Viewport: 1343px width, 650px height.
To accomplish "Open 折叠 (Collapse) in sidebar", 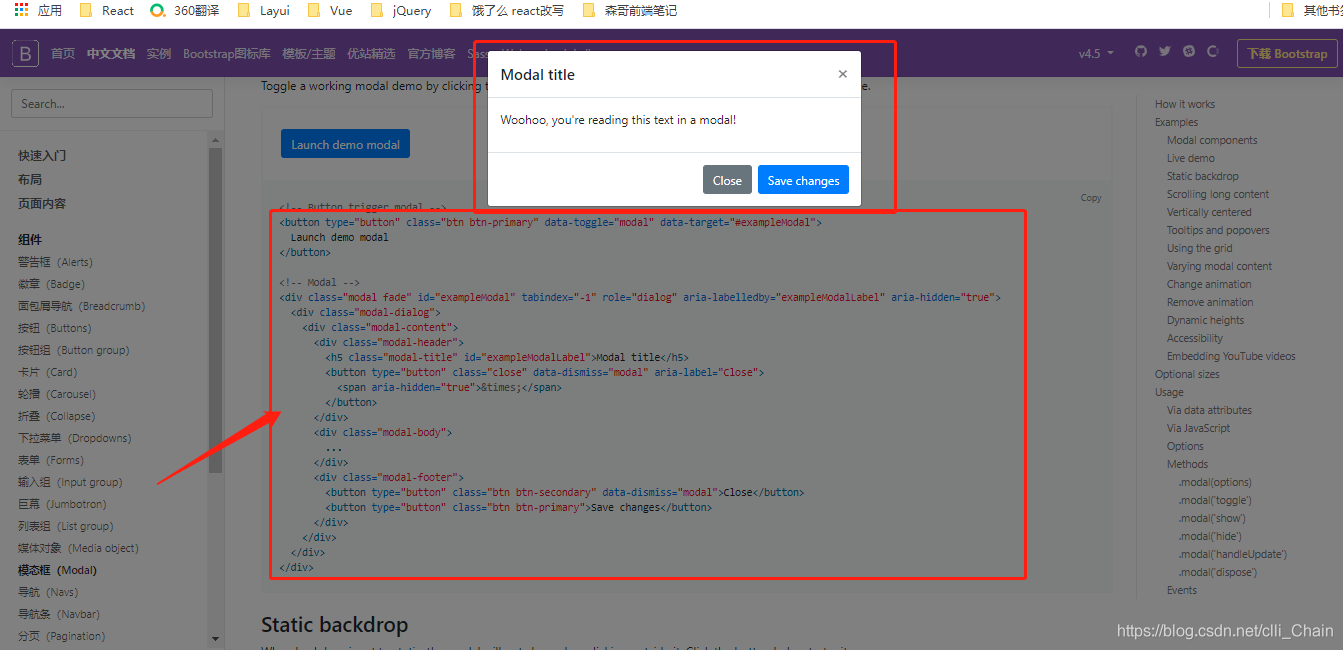I will pos(56,416).
